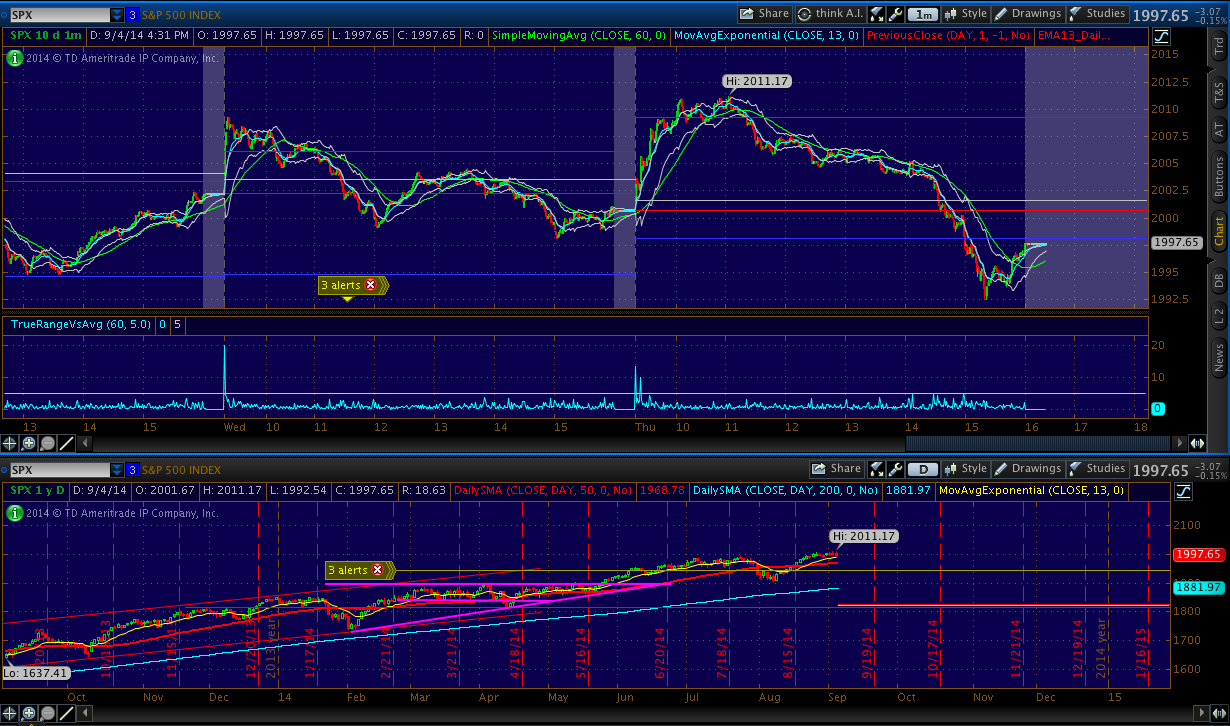1230x726 pixels.
Task: Toggle the 1m timeframe button
Action: point(924,14)
